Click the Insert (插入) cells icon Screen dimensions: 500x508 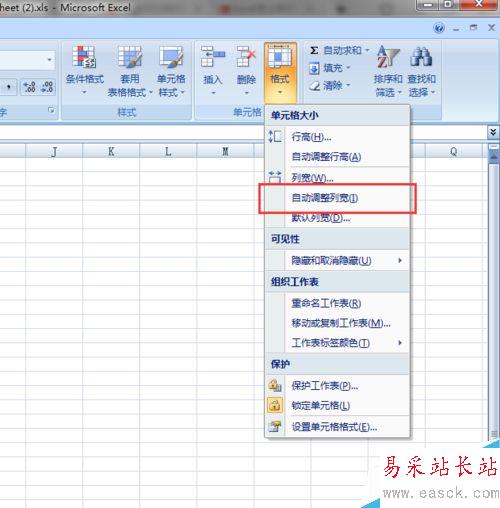pyautogui.click(x=213, y=57)
